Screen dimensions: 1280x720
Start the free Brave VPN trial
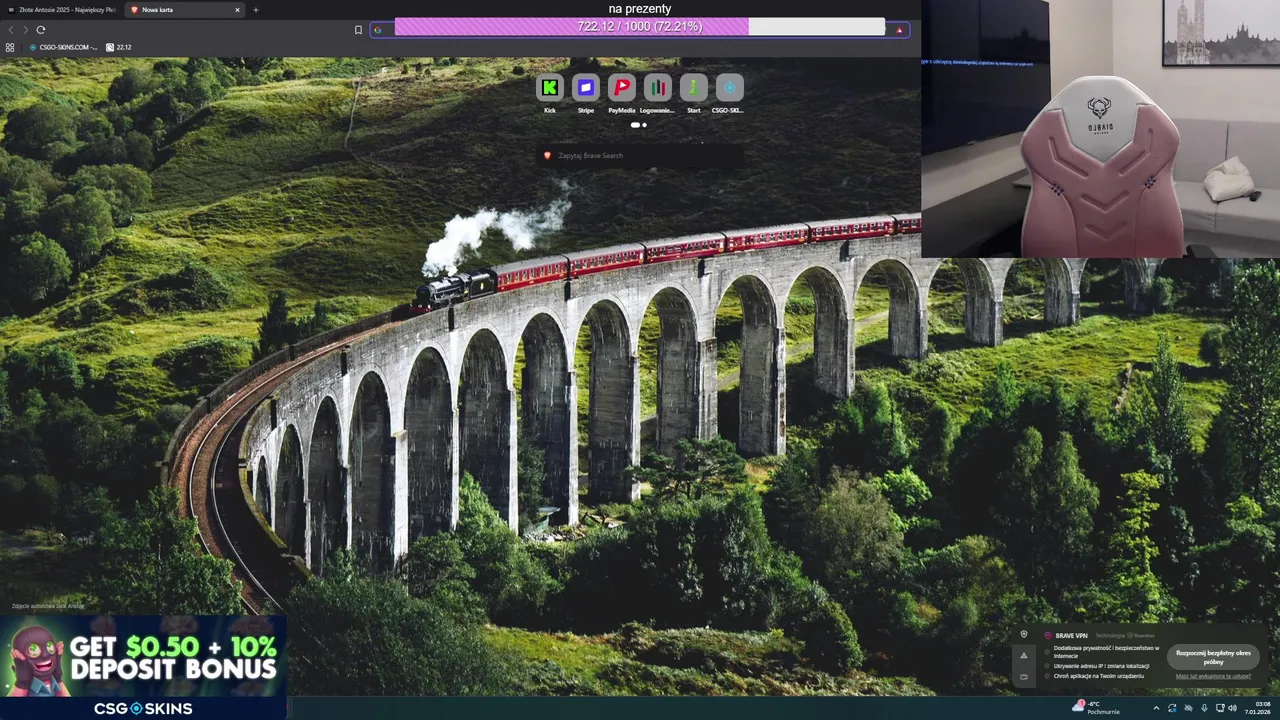pos(1213,657)
